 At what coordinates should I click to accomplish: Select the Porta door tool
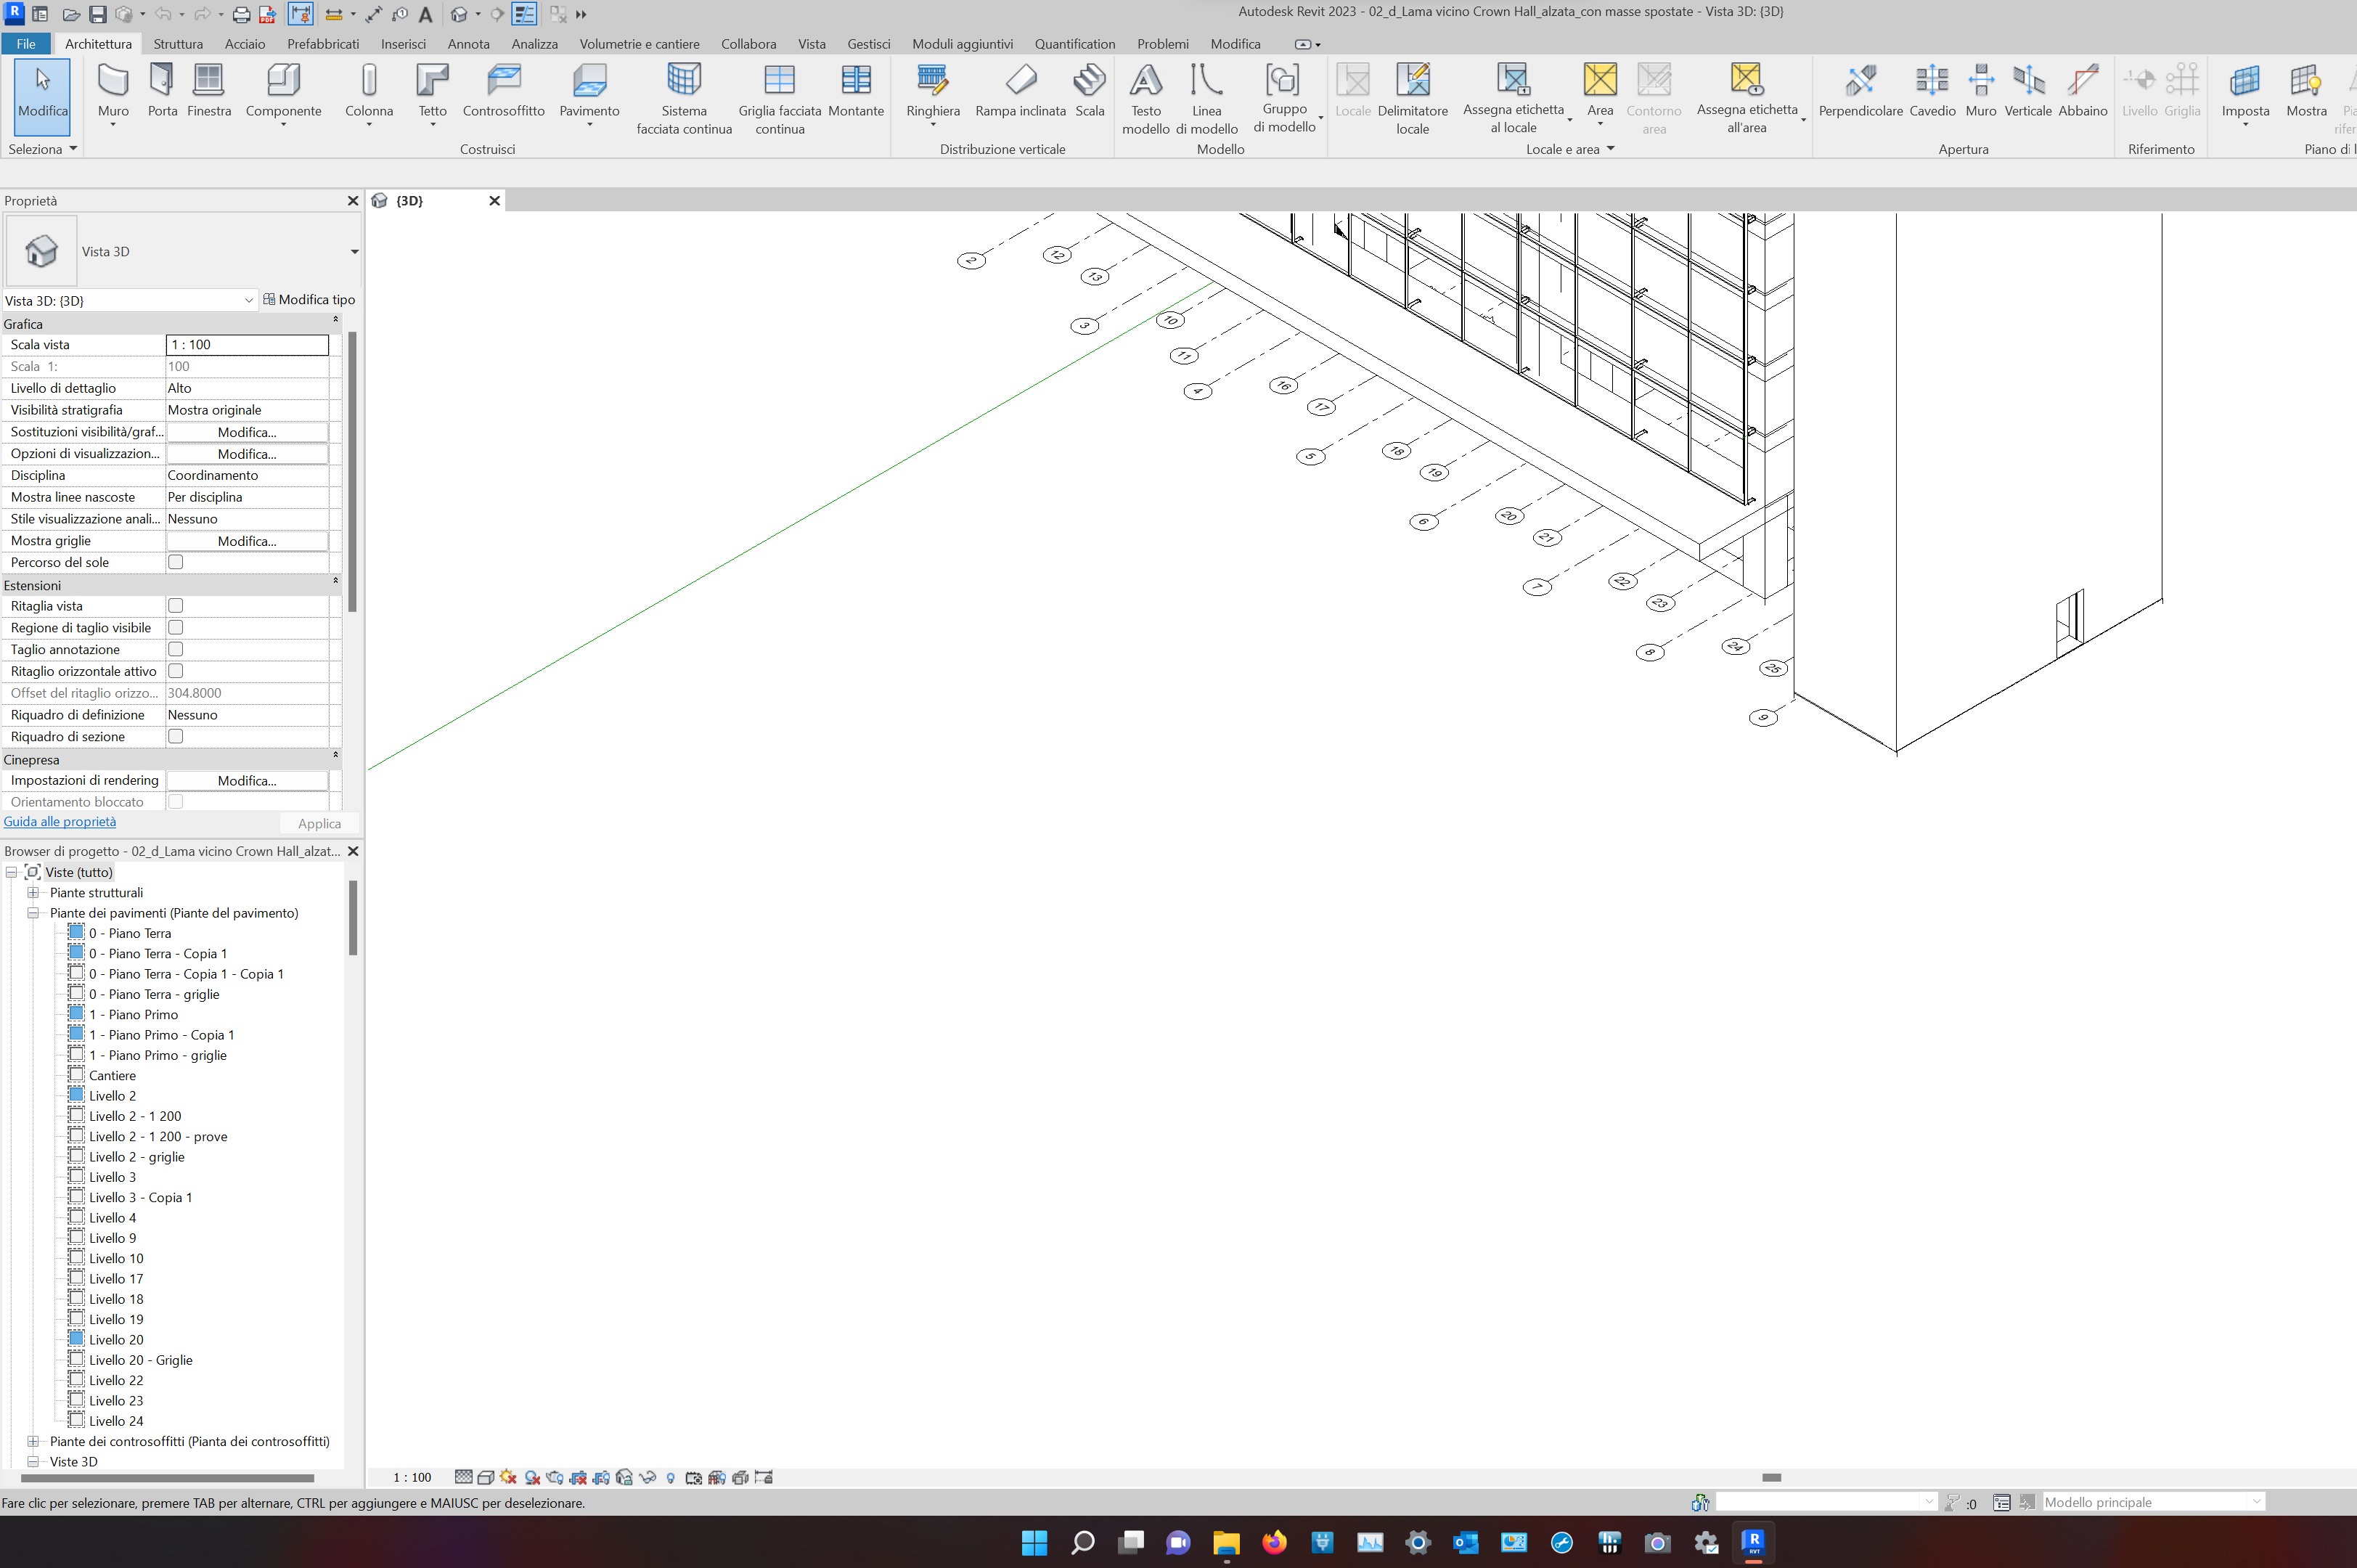(x=162, y=91)
